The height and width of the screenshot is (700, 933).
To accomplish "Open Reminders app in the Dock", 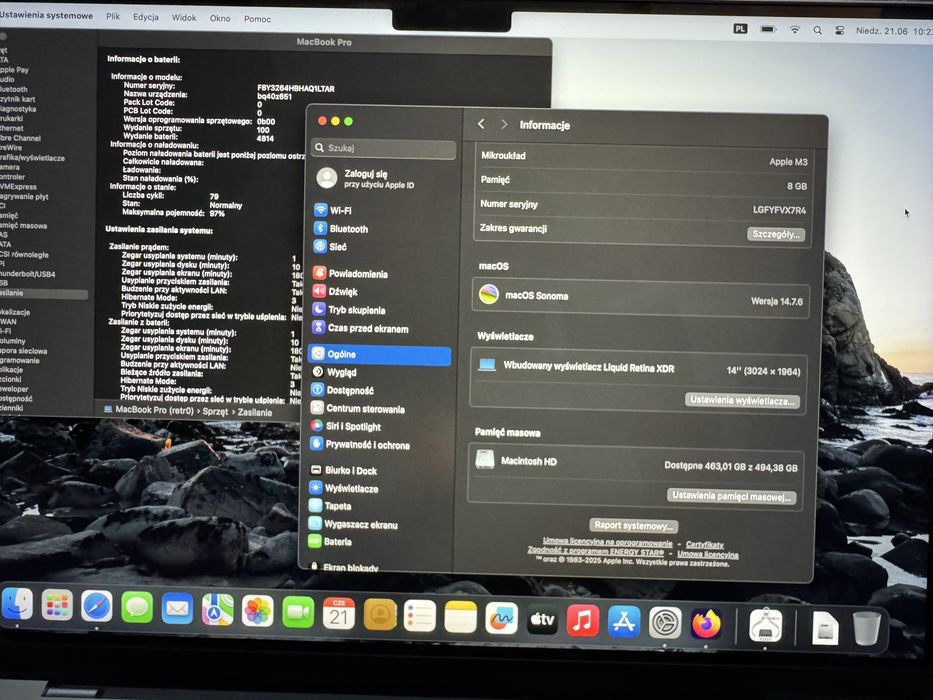I will coord(419,615).
